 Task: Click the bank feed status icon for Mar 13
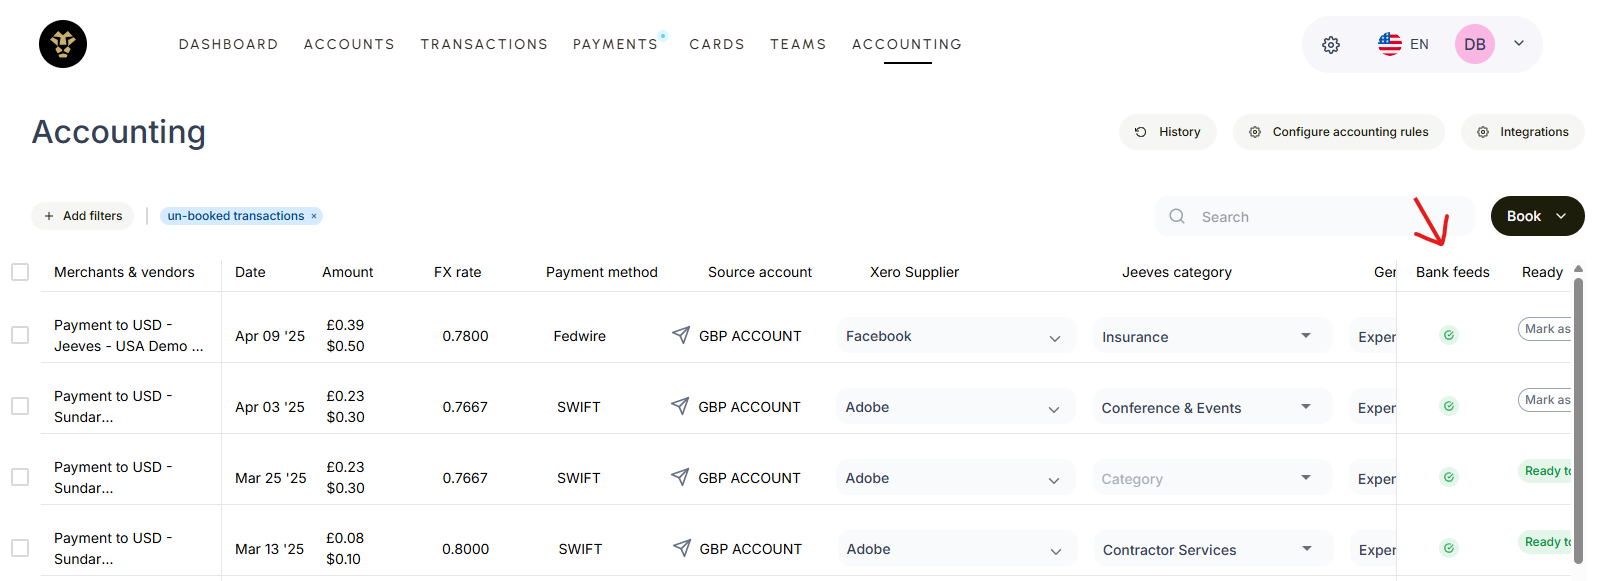click(1448, 548)
